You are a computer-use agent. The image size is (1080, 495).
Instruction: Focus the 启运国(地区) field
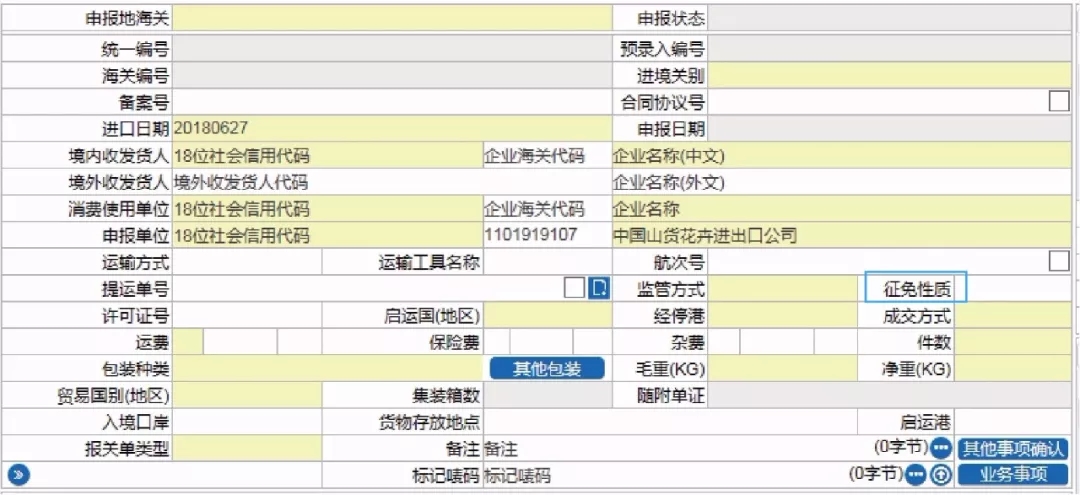click(547, 316)
